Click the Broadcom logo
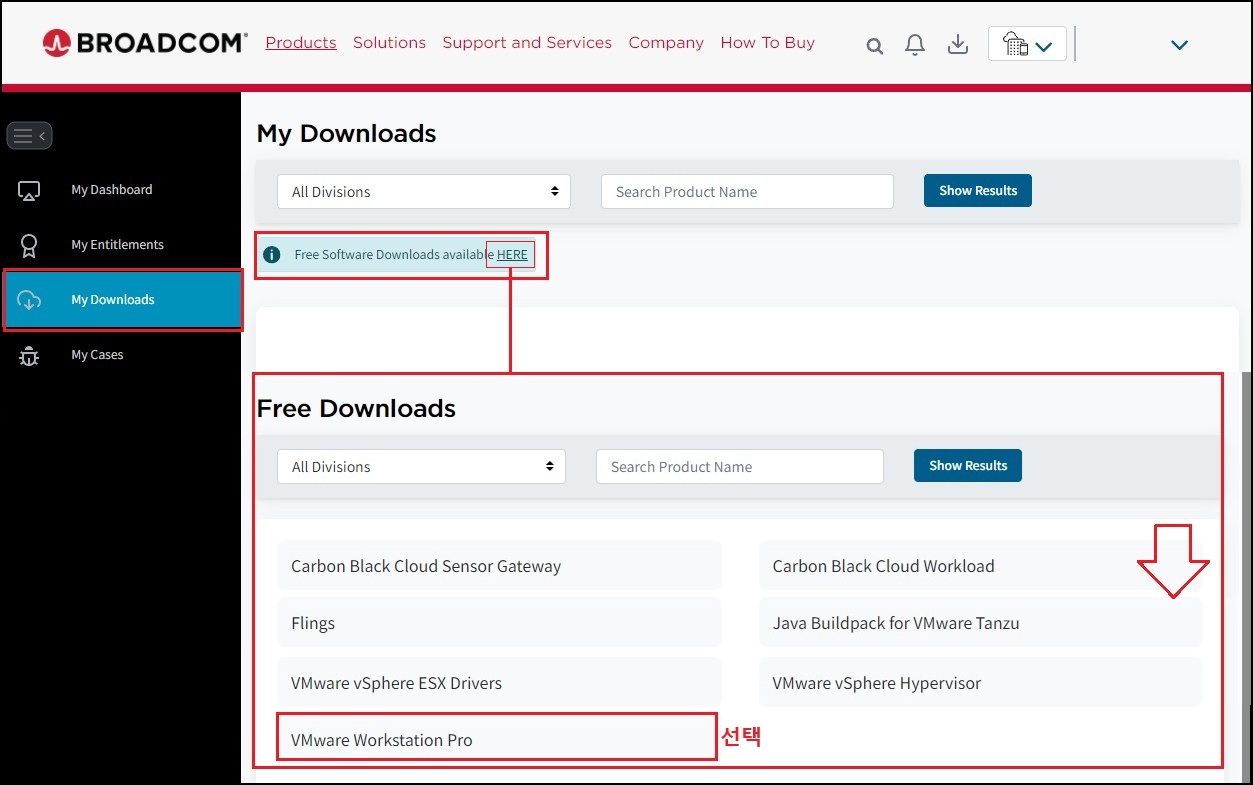 pos(145,42)
